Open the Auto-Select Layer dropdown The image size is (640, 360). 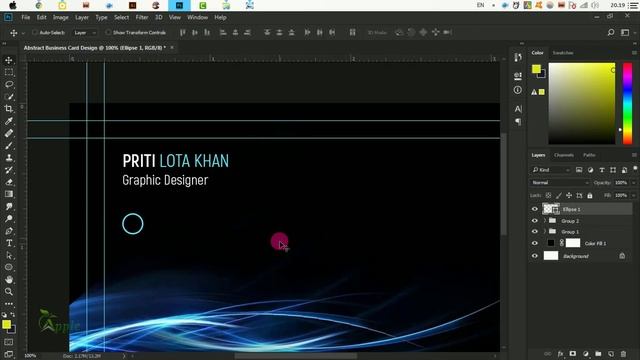click(x=85, y=33)
